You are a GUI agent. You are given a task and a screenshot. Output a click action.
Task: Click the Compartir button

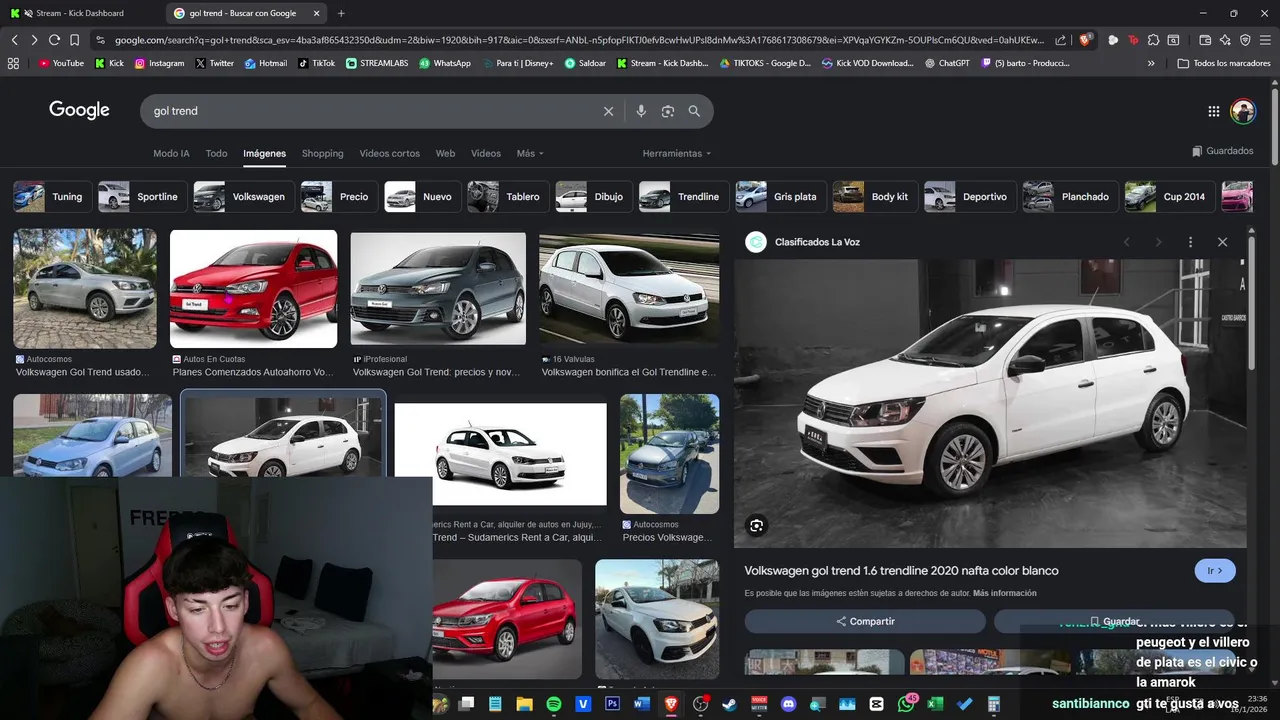pos(865,621)
